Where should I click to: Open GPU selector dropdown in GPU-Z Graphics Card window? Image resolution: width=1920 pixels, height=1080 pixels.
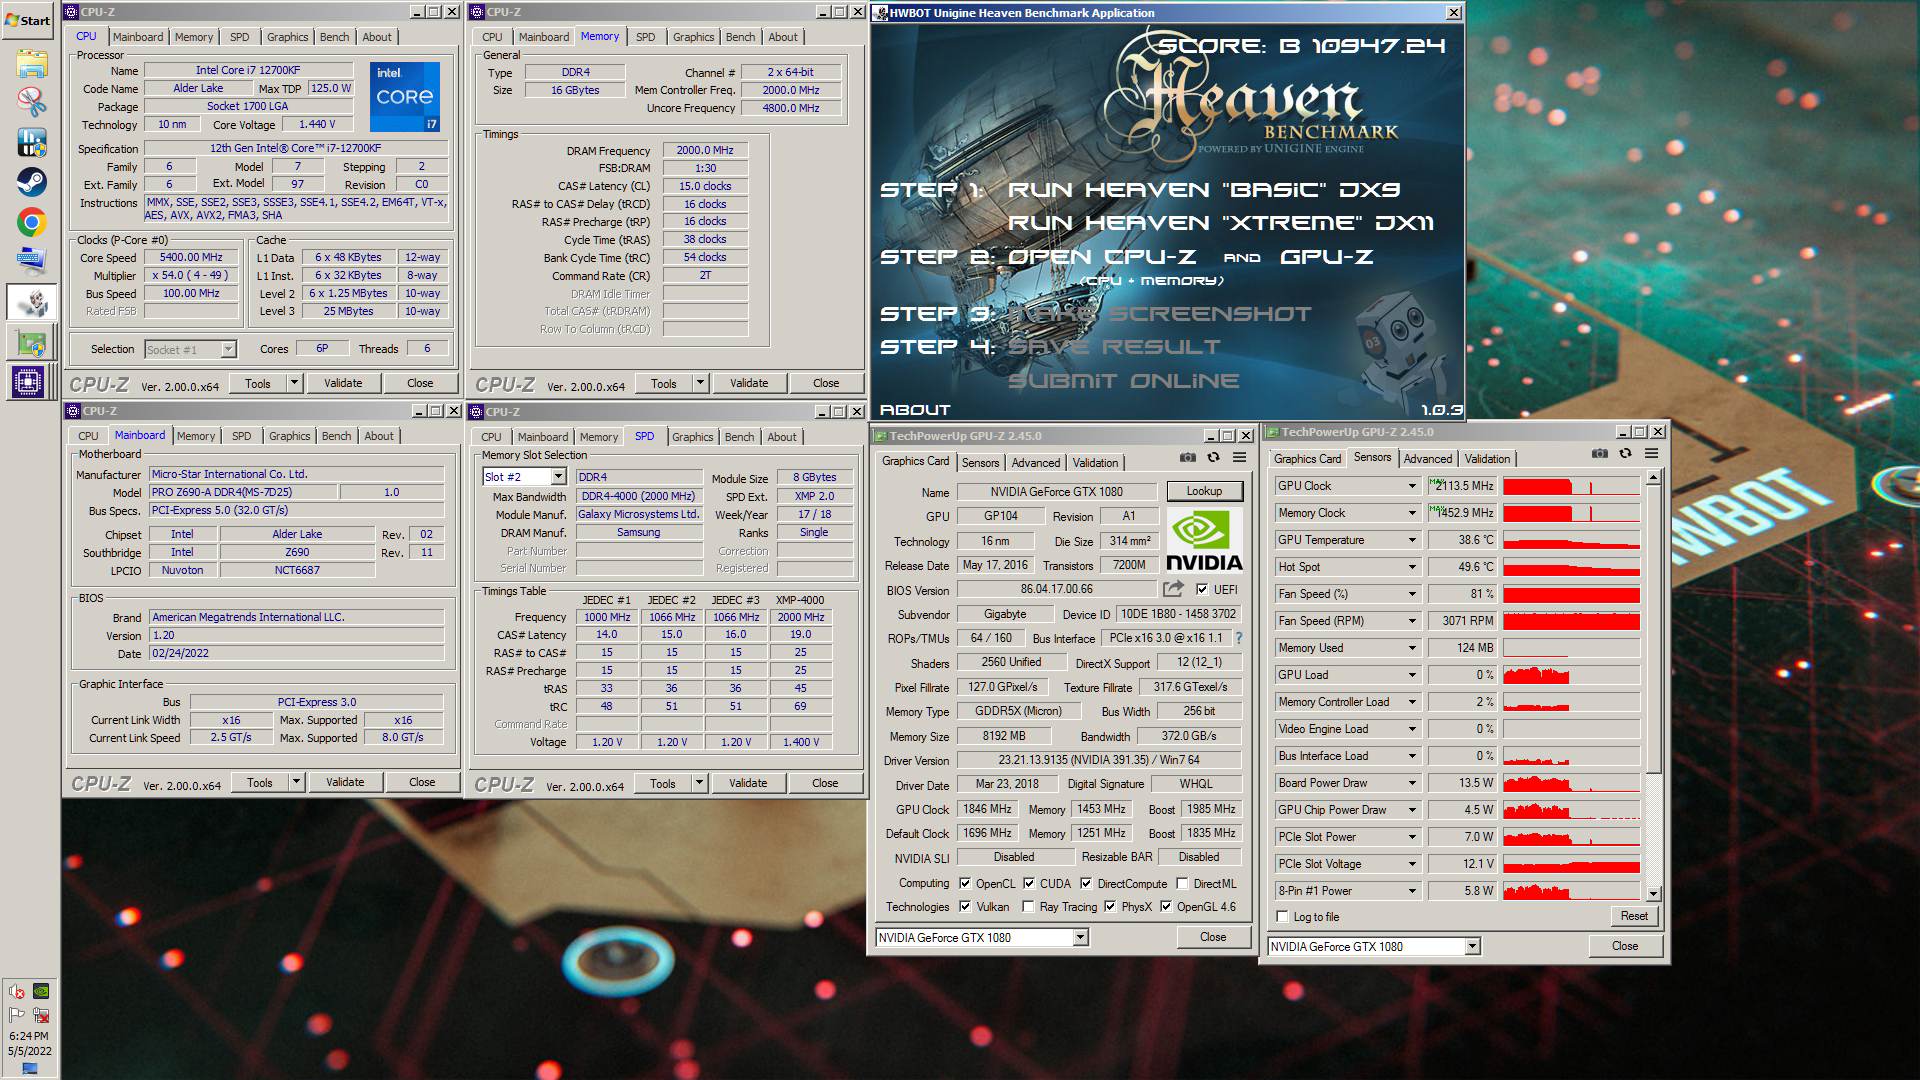[x=1080, y=937]
